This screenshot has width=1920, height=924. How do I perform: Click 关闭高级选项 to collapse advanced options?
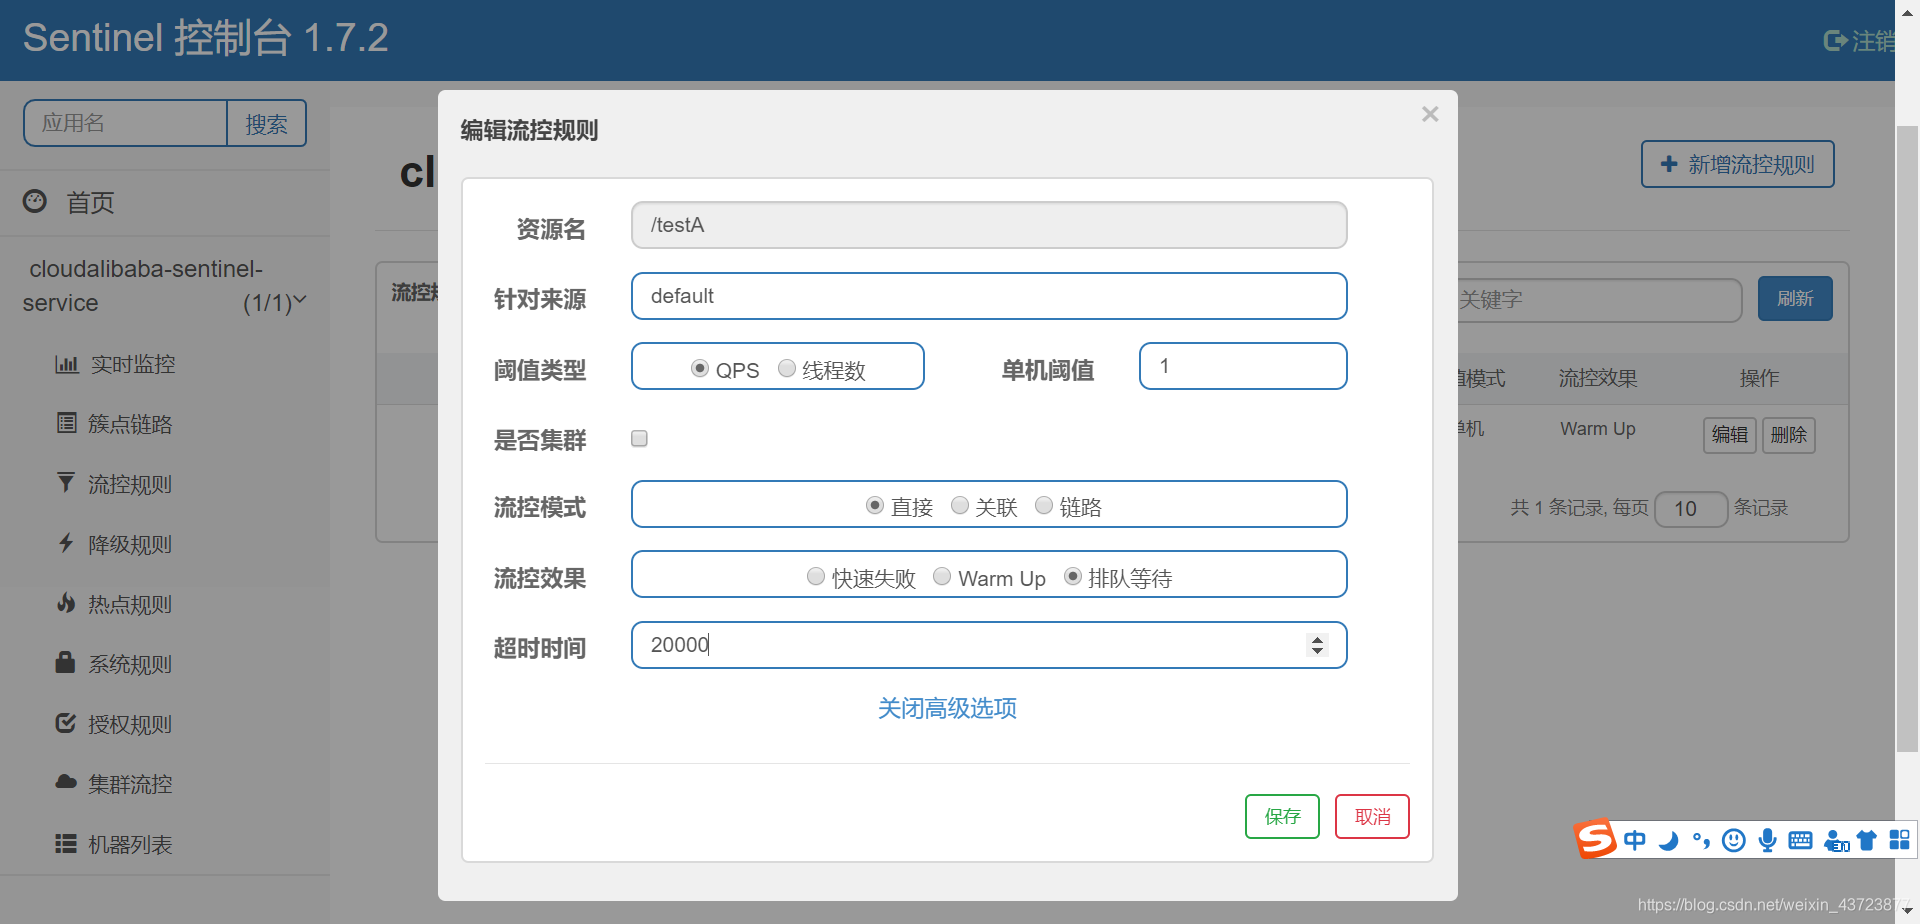tap(947, 708)
